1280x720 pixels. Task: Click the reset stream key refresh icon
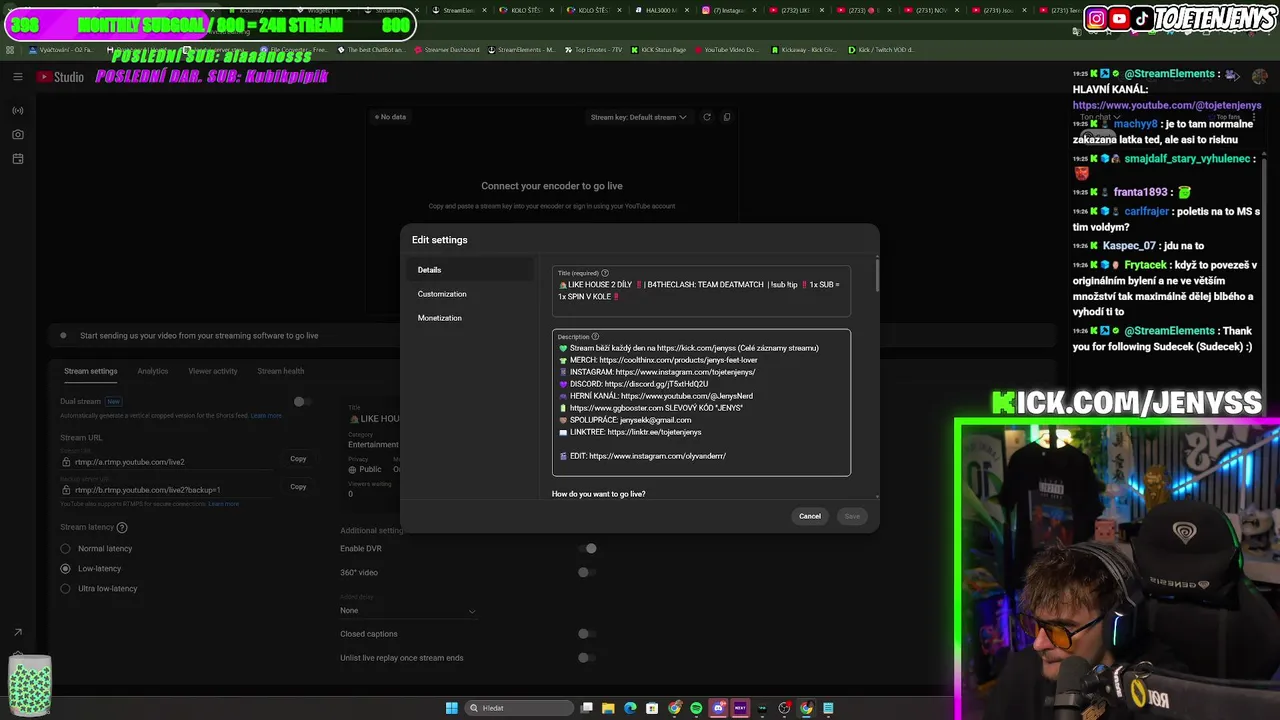point(706,117)
